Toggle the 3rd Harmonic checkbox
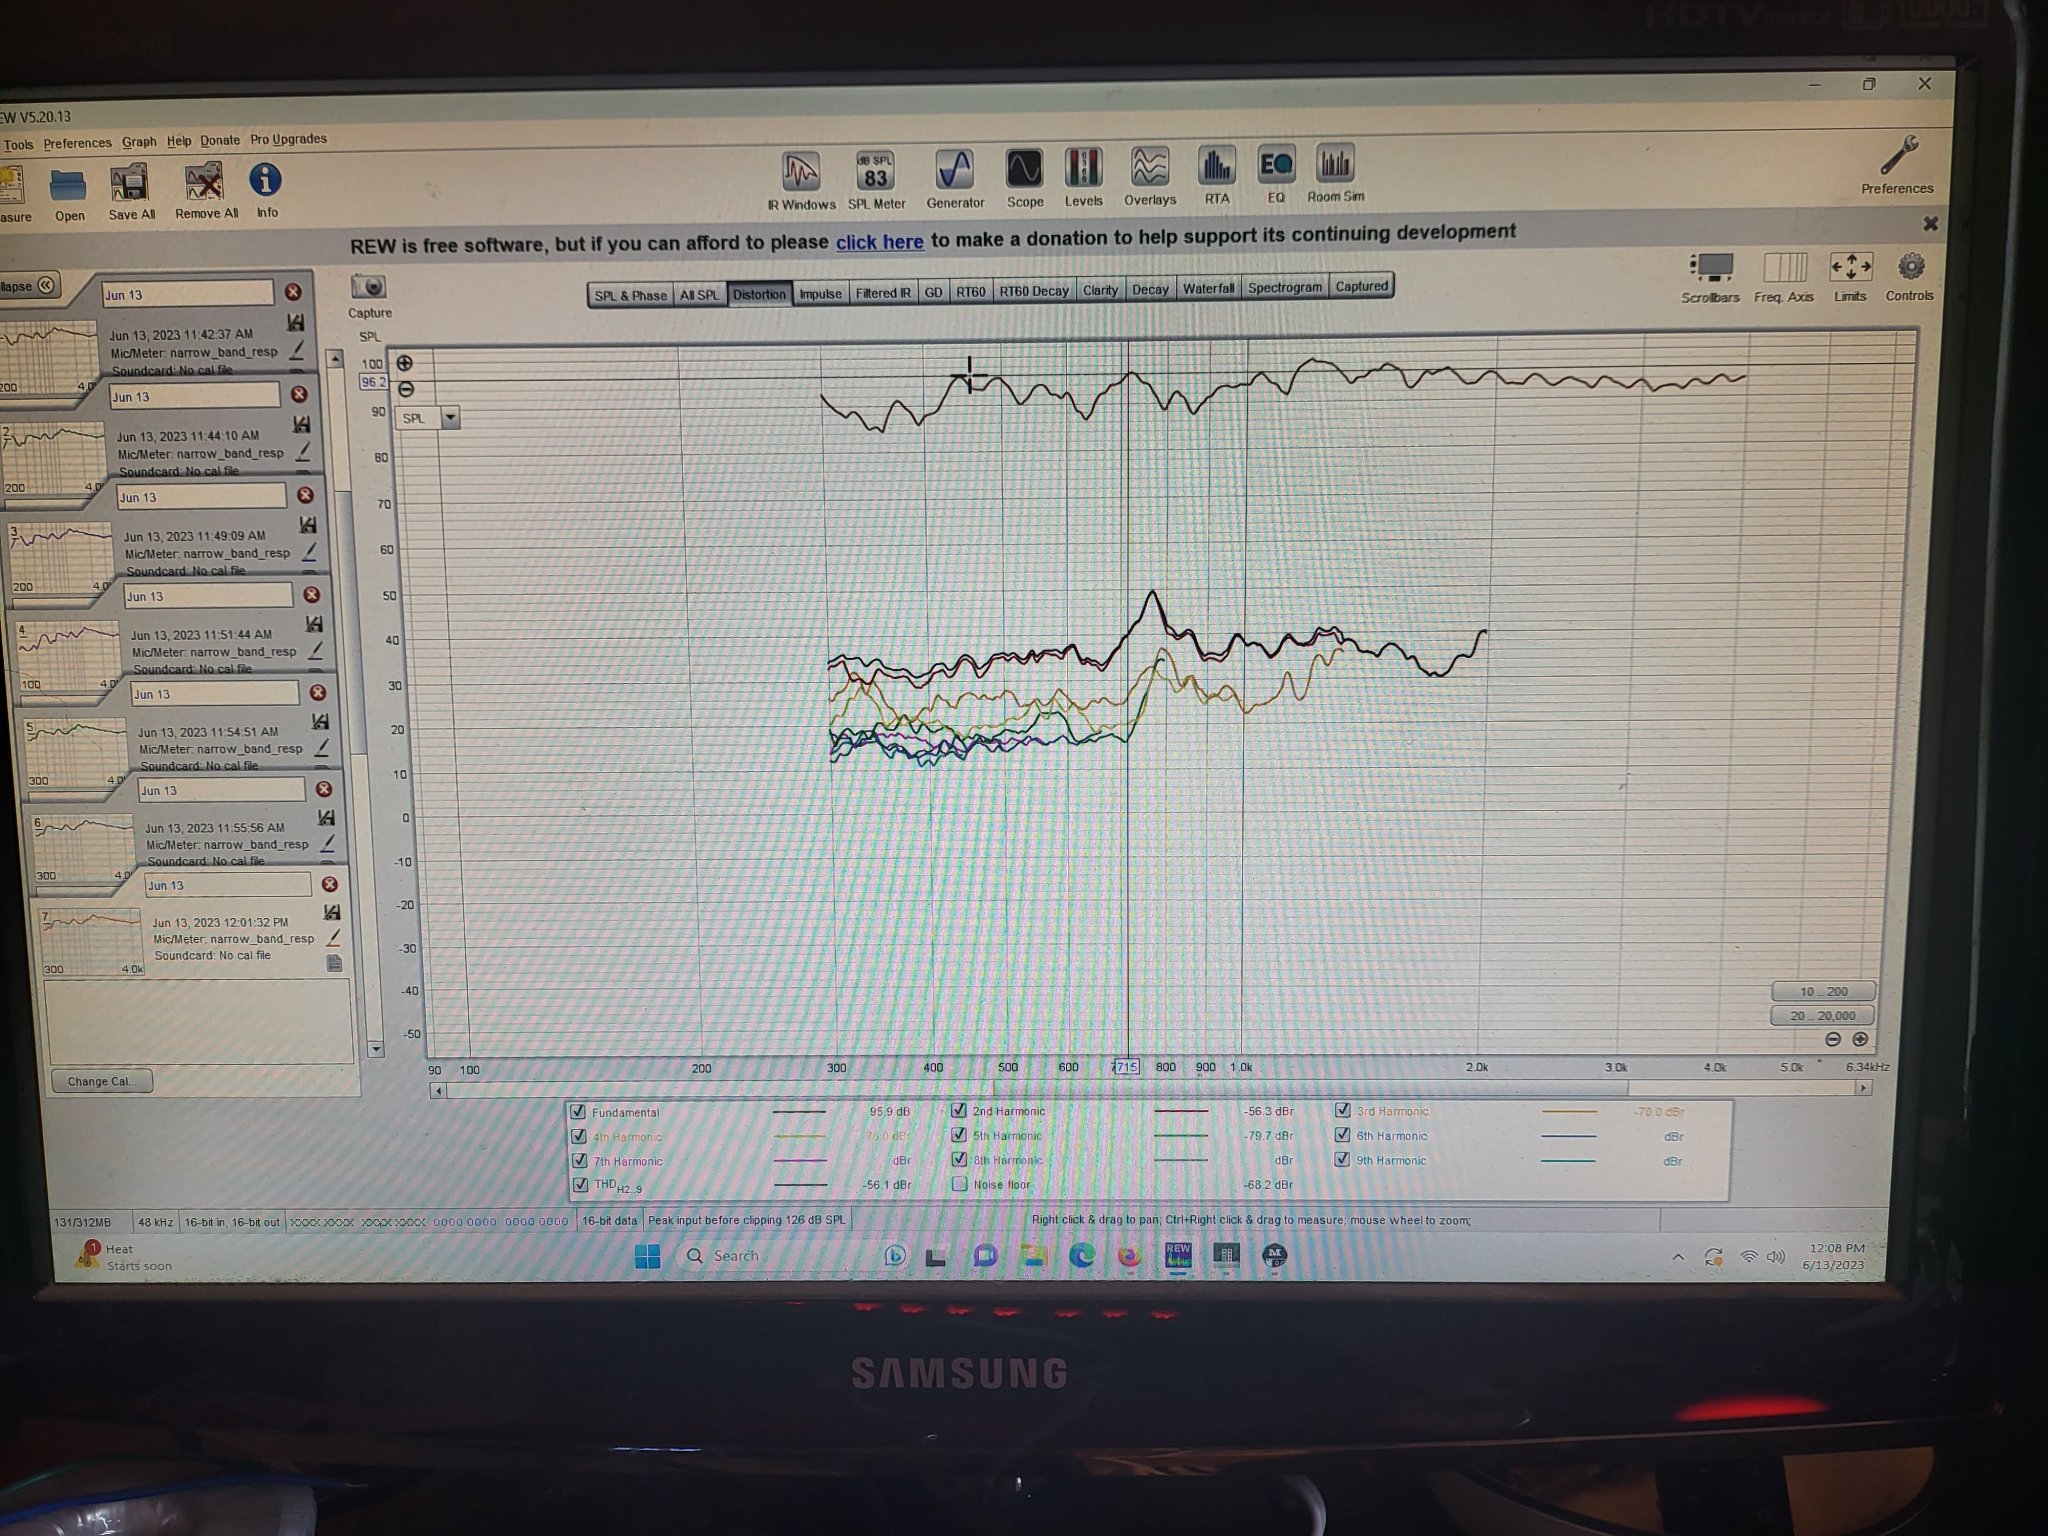This screenshot has width=2048, height=1536. [x=1342, y=1110]
